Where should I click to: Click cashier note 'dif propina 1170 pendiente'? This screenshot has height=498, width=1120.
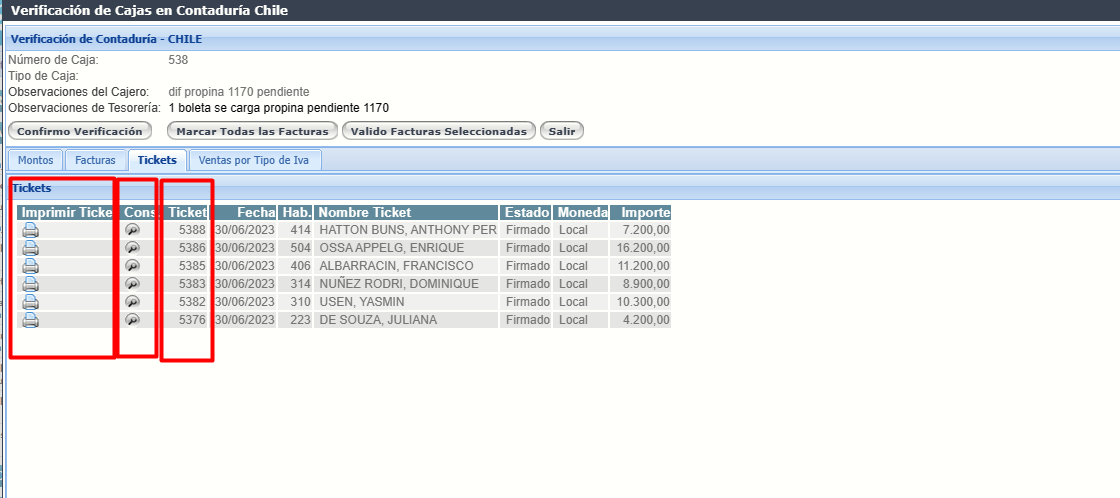pyautogui.click(x=239, y=92)
